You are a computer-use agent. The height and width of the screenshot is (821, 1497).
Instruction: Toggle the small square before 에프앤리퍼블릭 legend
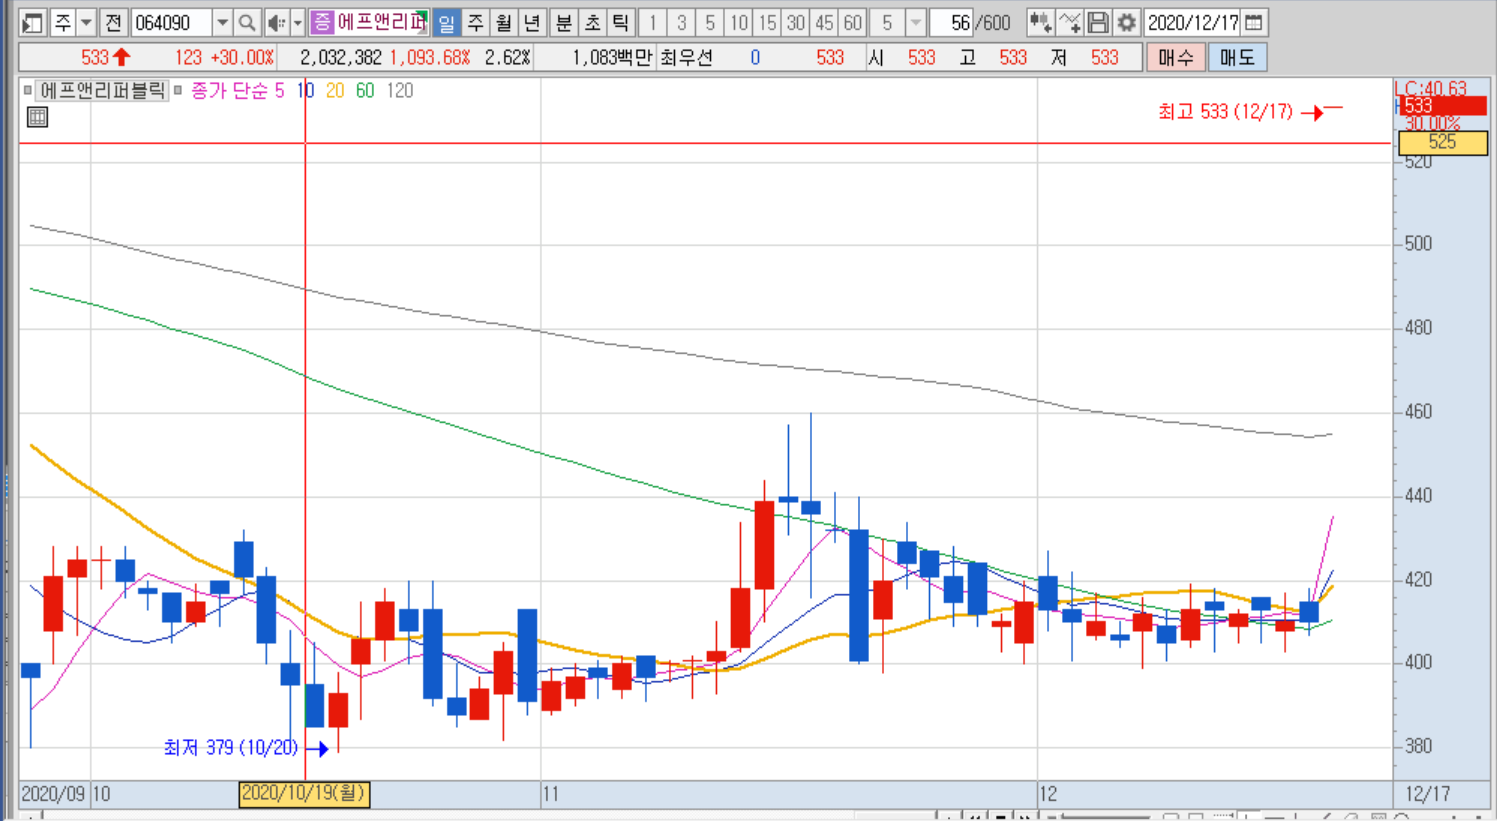pyautogui.click(x=28, y=90)
